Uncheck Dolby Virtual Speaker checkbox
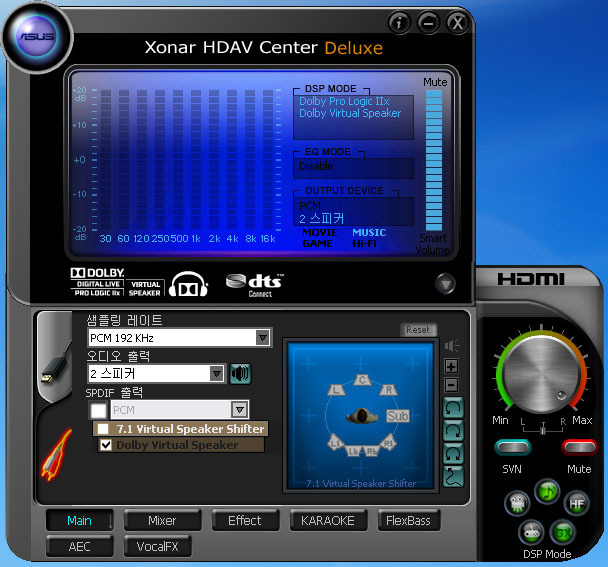This screenshot has width=608, height=567. coord(106,445)
